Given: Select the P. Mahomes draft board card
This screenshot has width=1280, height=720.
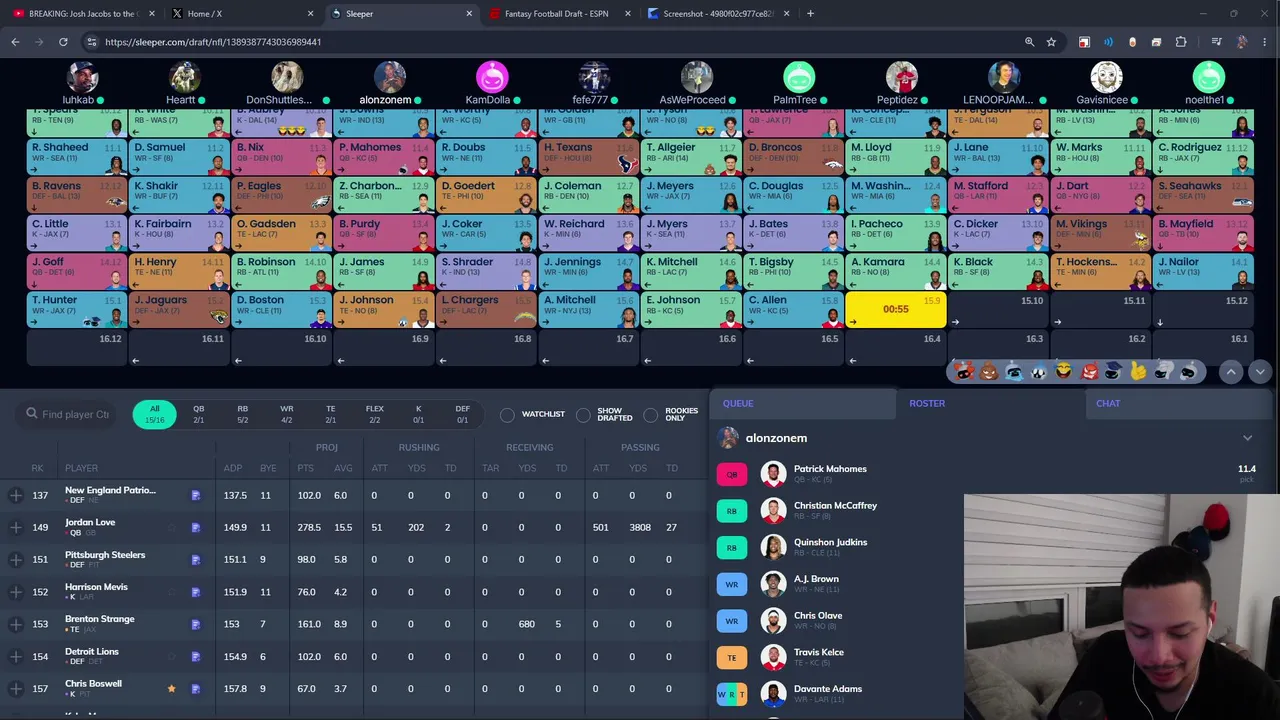Looking at the screenshot, I should (383, 157).
